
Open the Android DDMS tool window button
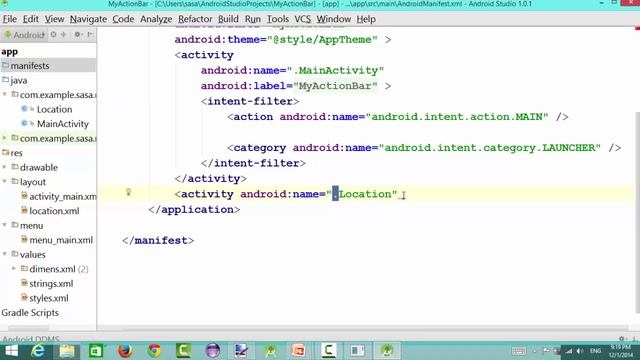(x=31, y=339)
